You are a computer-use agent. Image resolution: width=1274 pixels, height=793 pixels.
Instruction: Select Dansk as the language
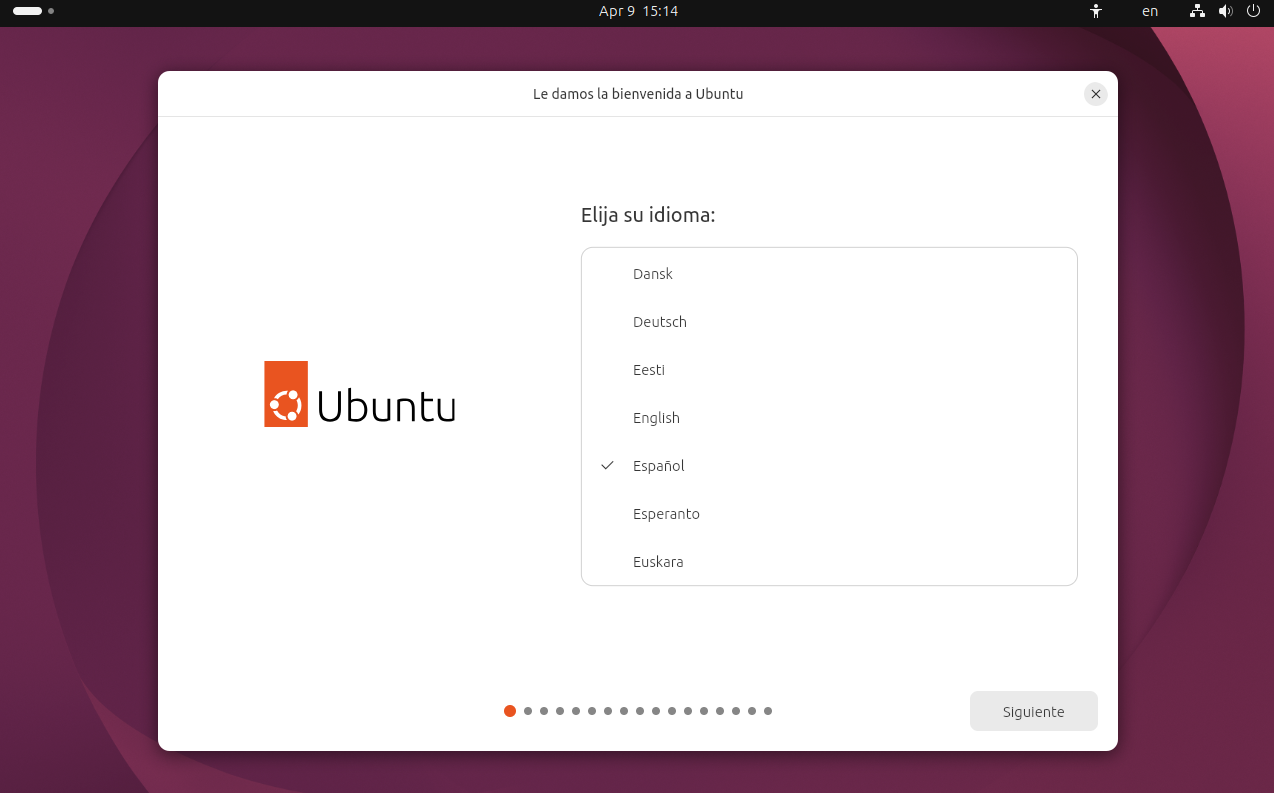tap(653, 274)
